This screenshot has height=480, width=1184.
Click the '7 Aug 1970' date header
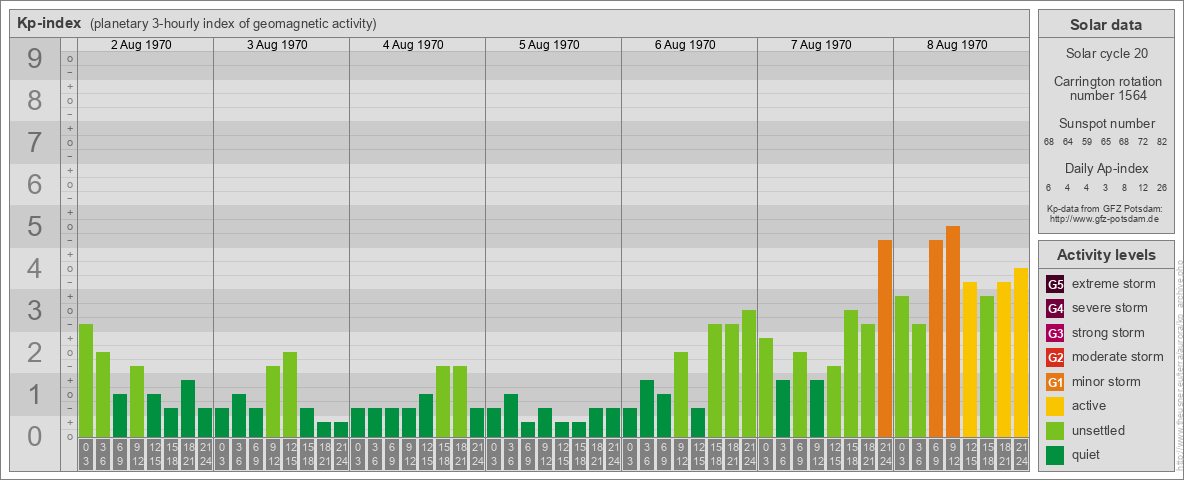tap(821, 45)
